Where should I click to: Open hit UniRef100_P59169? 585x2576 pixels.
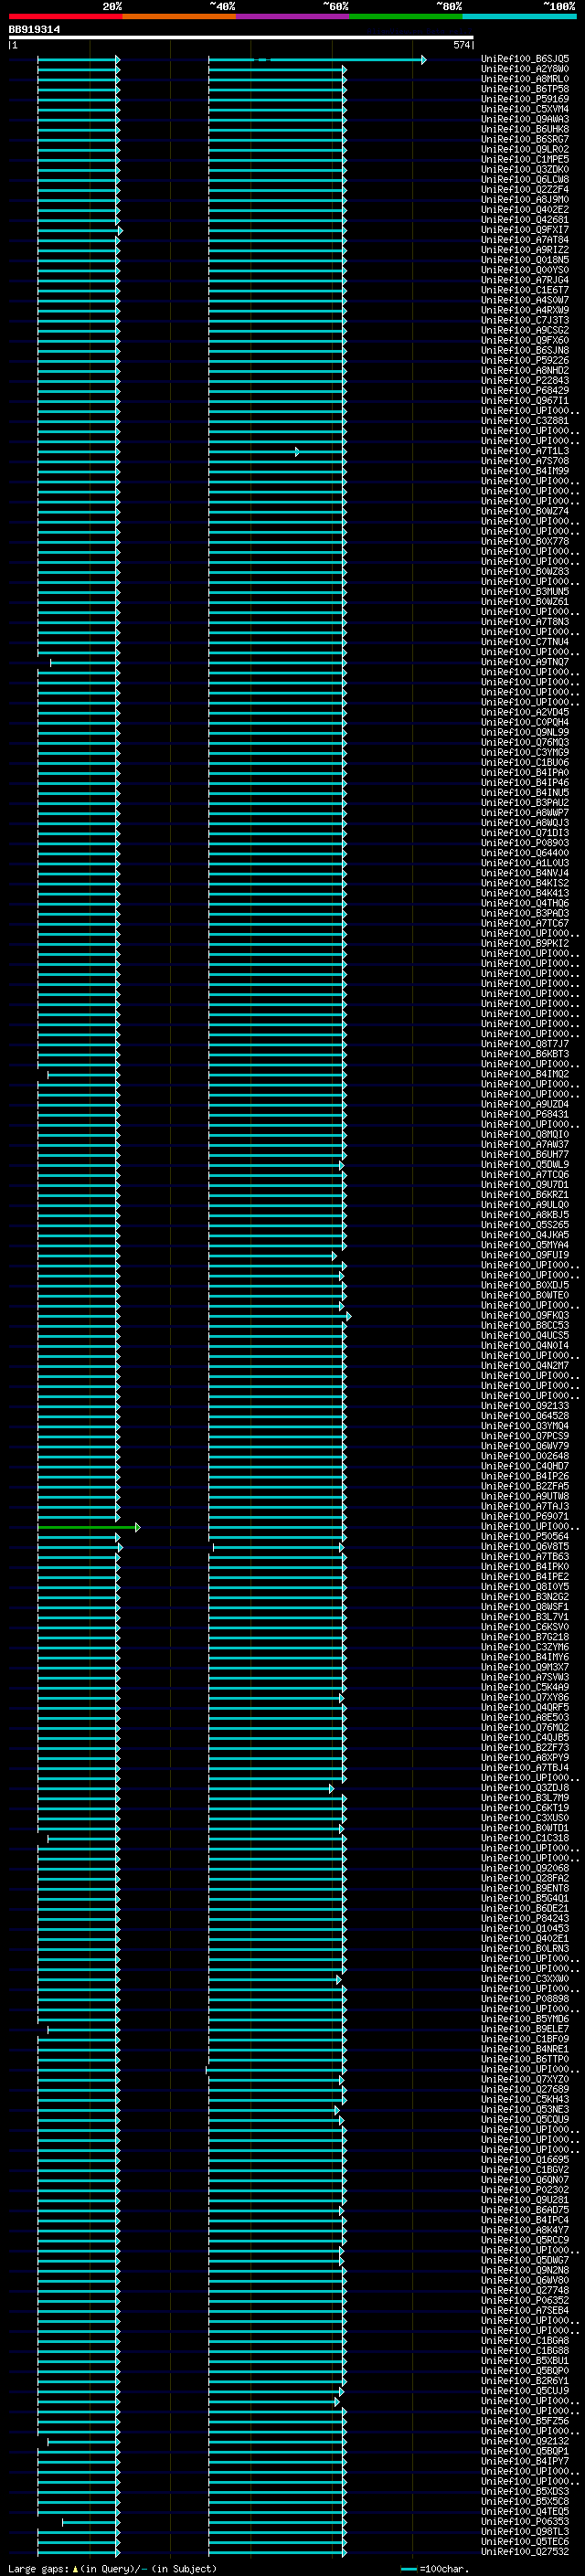(x=525, y=100)
